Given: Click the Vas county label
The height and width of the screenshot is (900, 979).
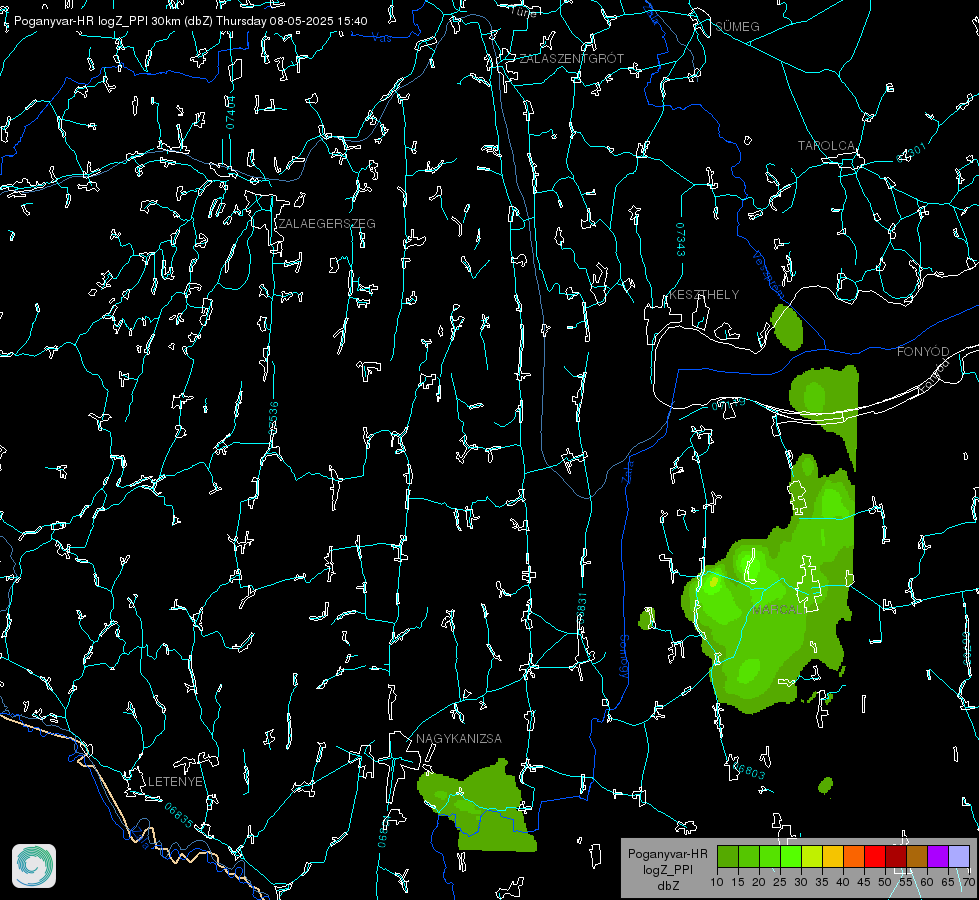Looking at the screenshot, I should click(x=381, y=38).
